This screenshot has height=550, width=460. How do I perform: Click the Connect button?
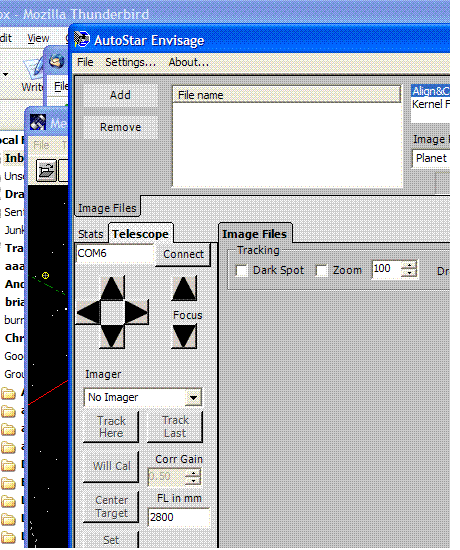pos(183,254)
